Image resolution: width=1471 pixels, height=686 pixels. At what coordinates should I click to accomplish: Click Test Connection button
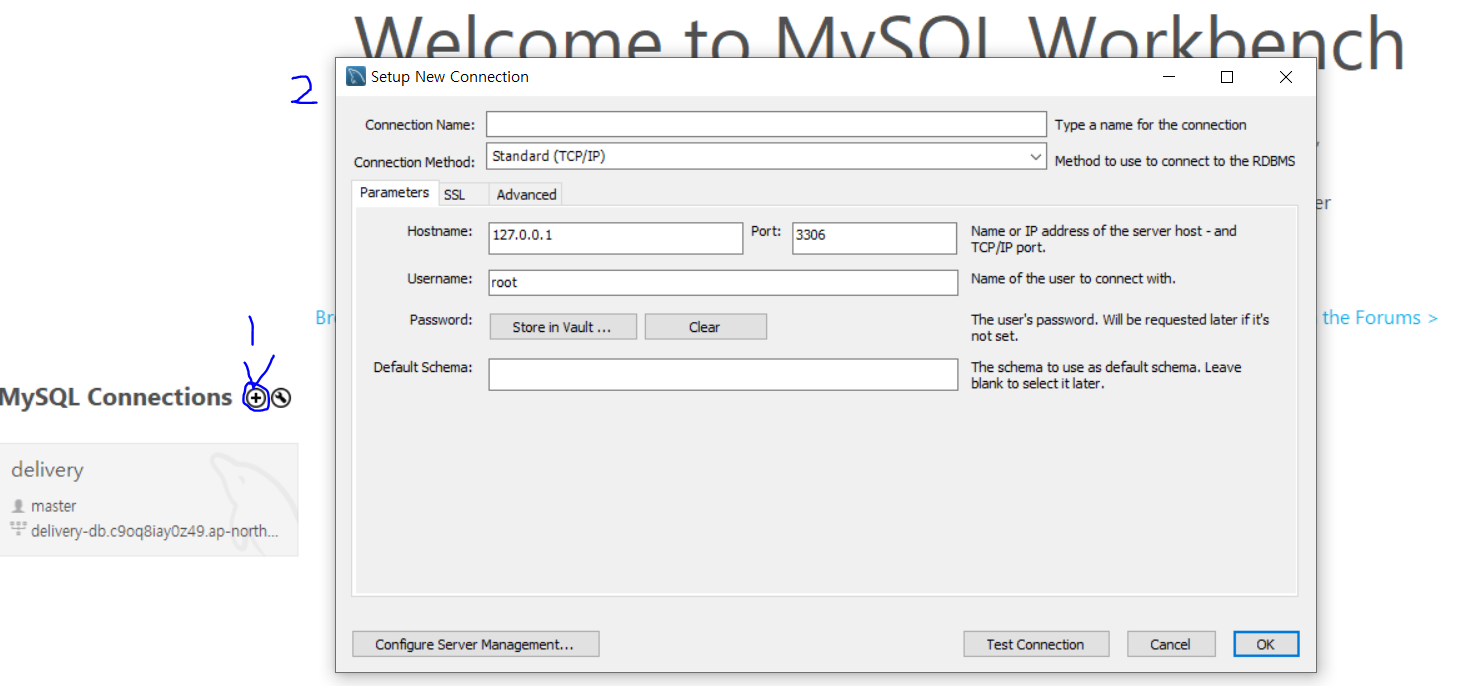[1036, 644]
